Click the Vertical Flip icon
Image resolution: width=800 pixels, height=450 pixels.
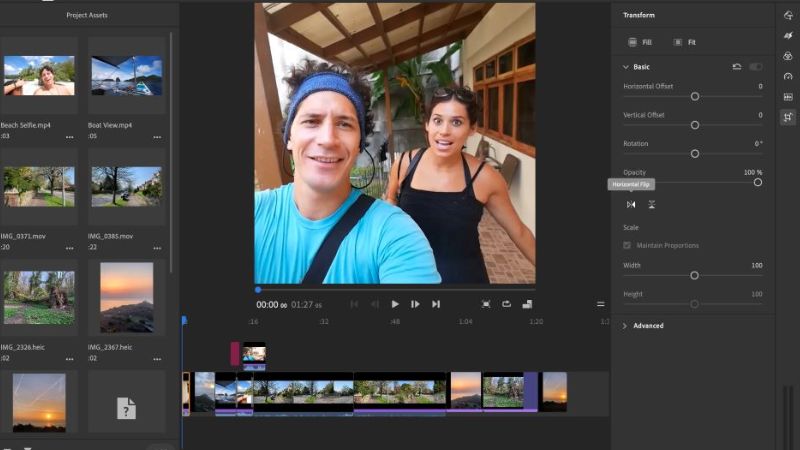pyautogui.click(x=652, y=204)
